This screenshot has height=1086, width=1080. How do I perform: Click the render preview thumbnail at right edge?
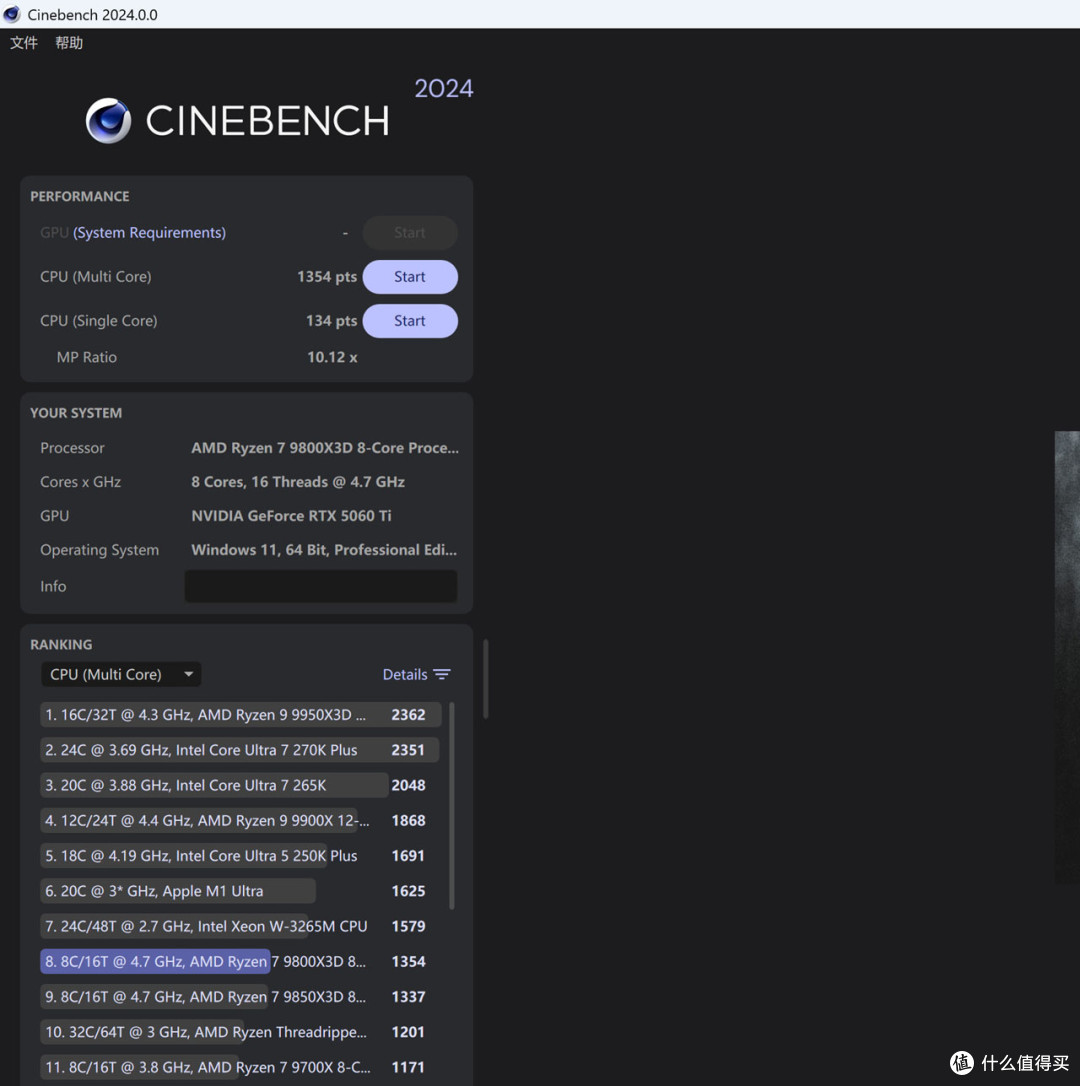pos(1067,657)
